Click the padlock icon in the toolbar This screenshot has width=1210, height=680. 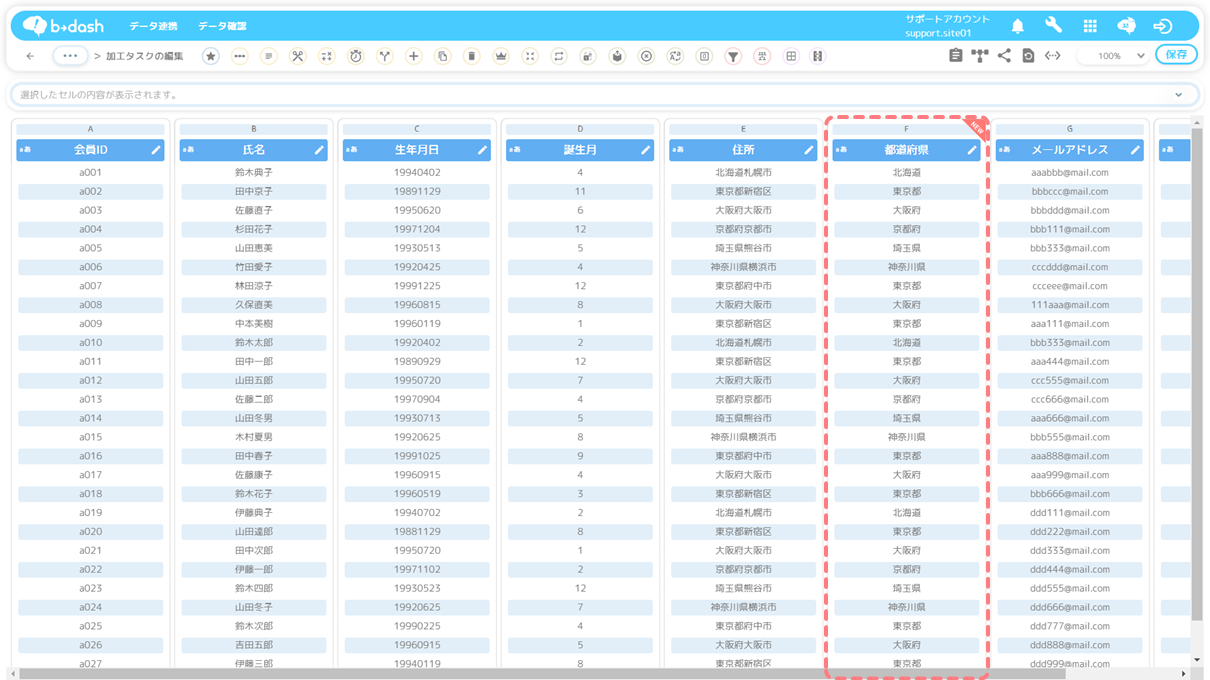pyautogui.click(x=588, y=56)
